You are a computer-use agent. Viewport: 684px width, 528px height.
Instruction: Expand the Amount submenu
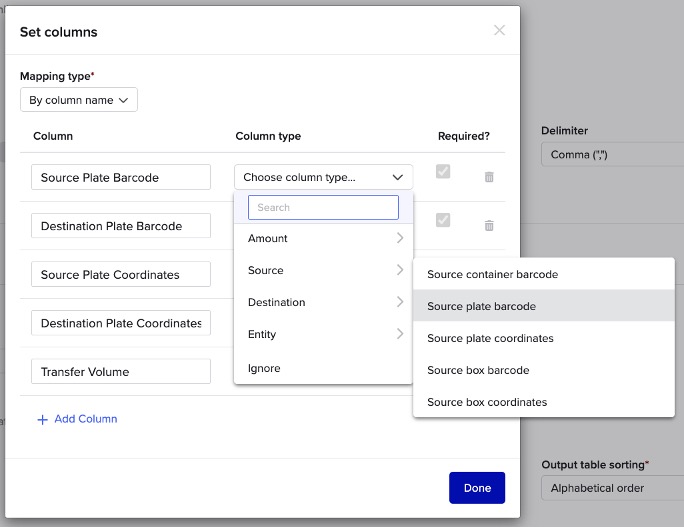[x=323, y=238]
